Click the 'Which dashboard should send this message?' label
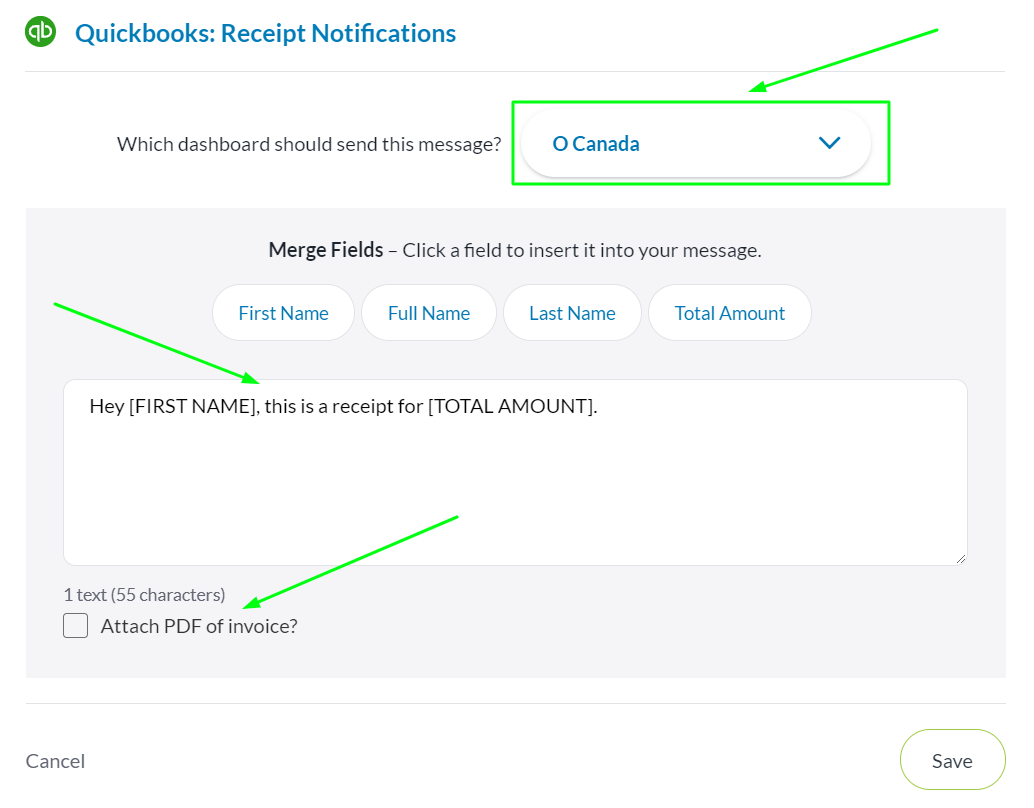Viewport: 1034px width, 808px height. pos(309,144)
